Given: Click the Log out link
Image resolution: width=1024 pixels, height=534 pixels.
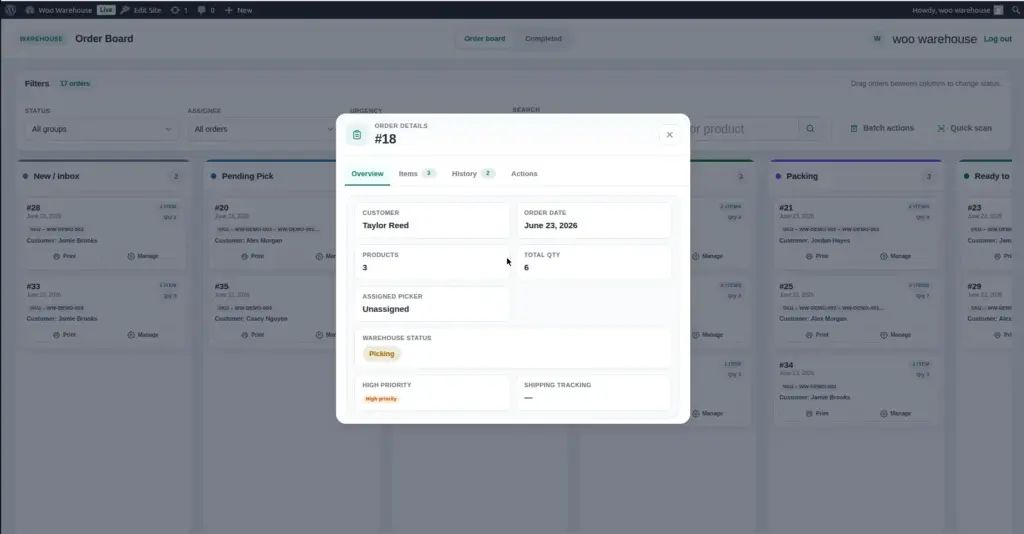Looking at the screenshot, I should pyautogui.click(x=998, y=39).
